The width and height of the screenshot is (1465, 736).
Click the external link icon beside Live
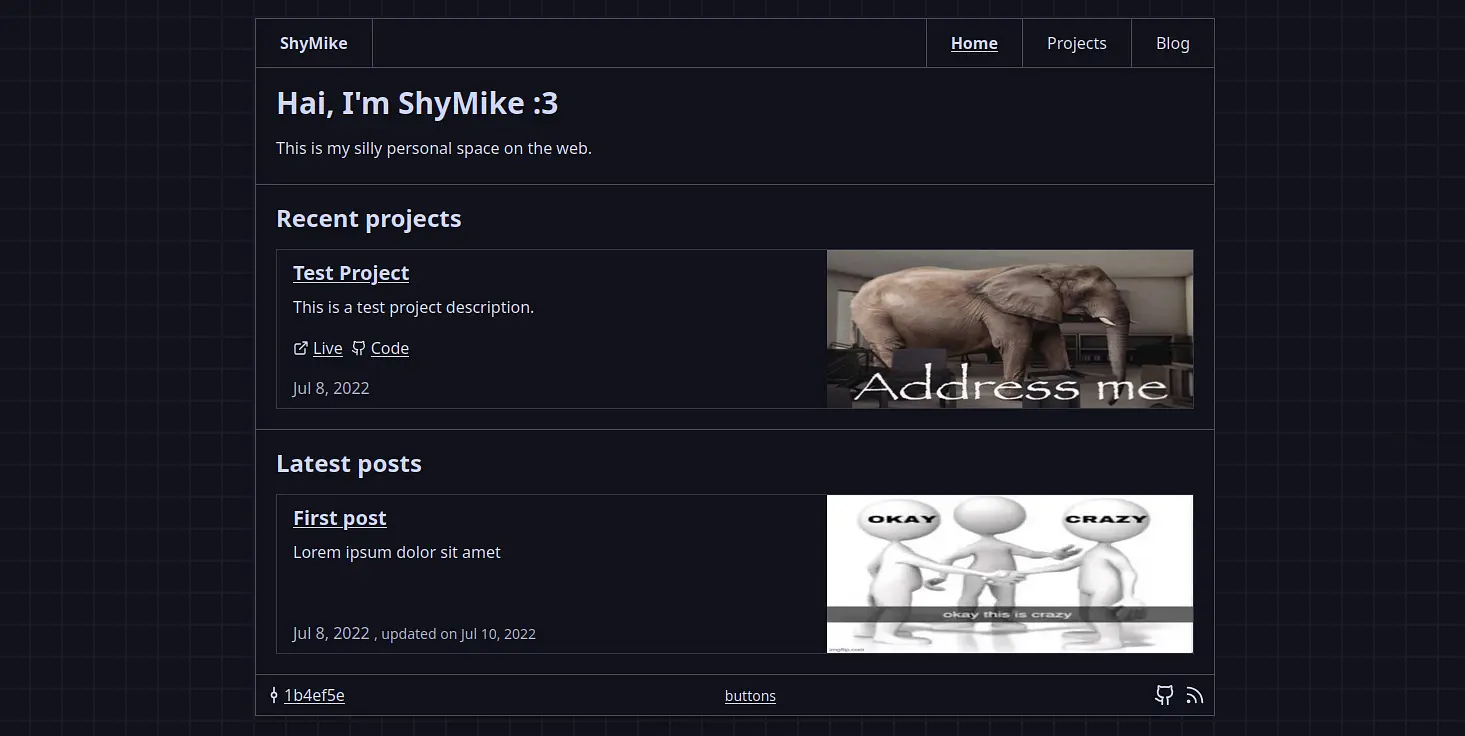coord(299,348)
